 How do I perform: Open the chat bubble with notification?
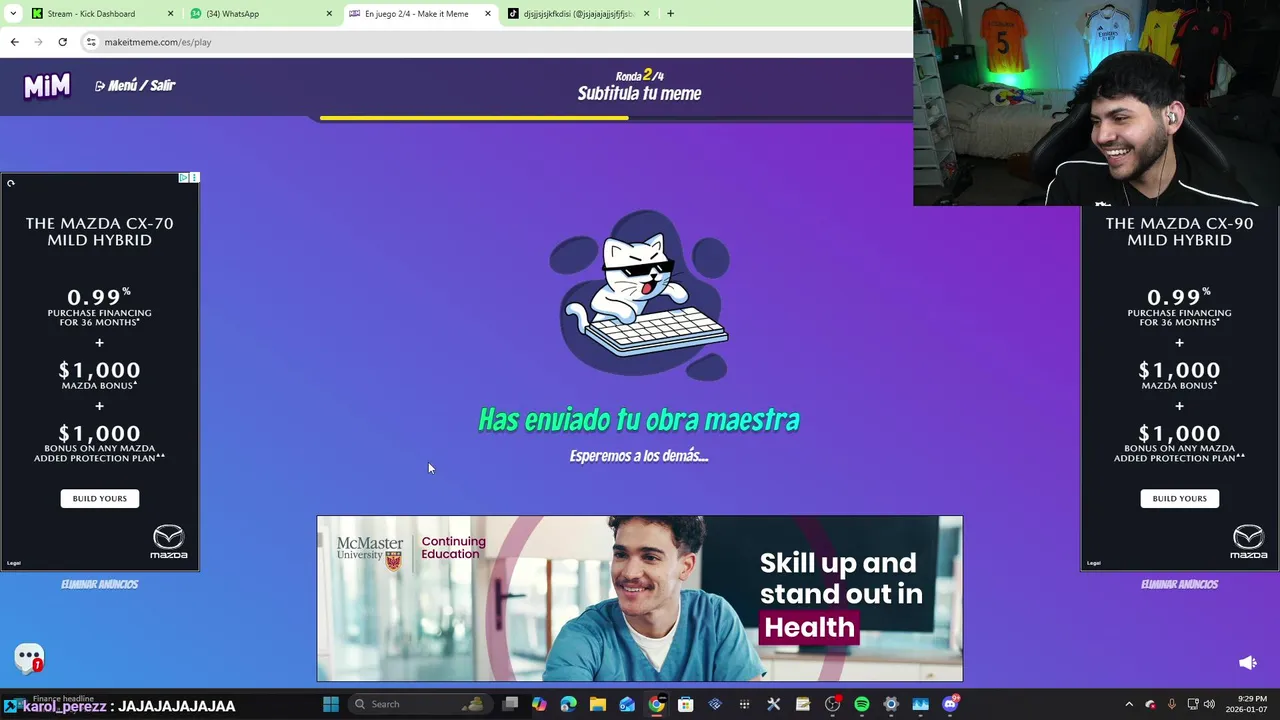click(29, 658)
